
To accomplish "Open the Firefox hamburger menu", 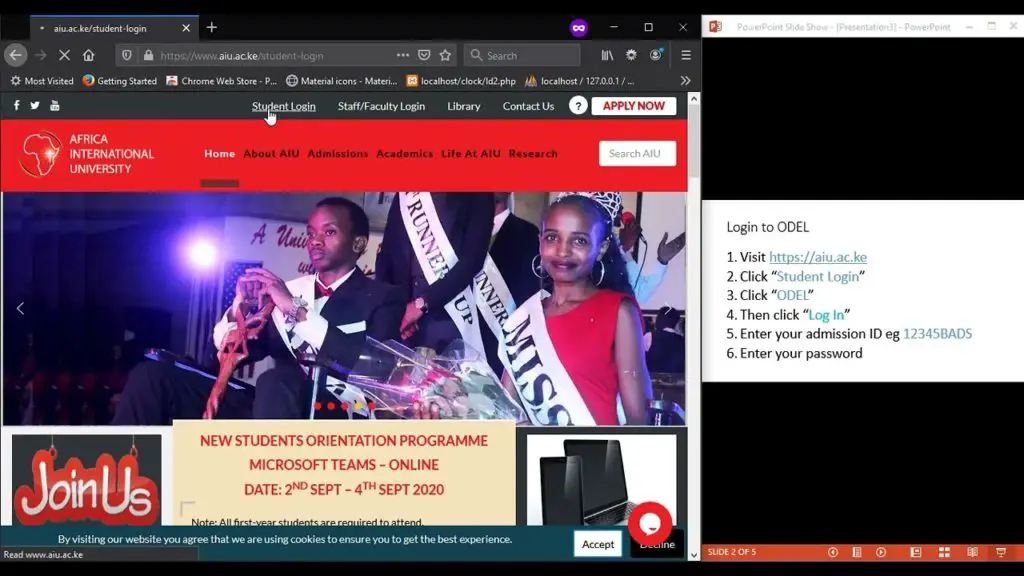I will point(686,56).
